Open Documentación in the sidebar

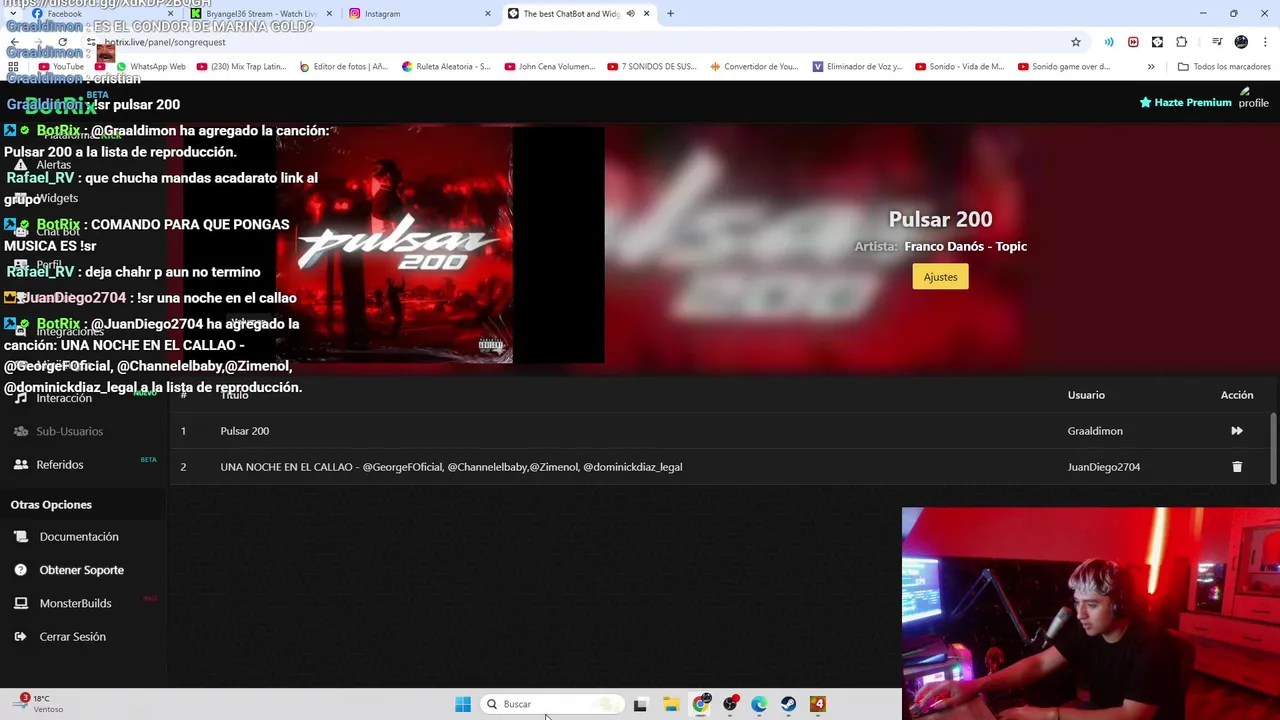point(79,537)
